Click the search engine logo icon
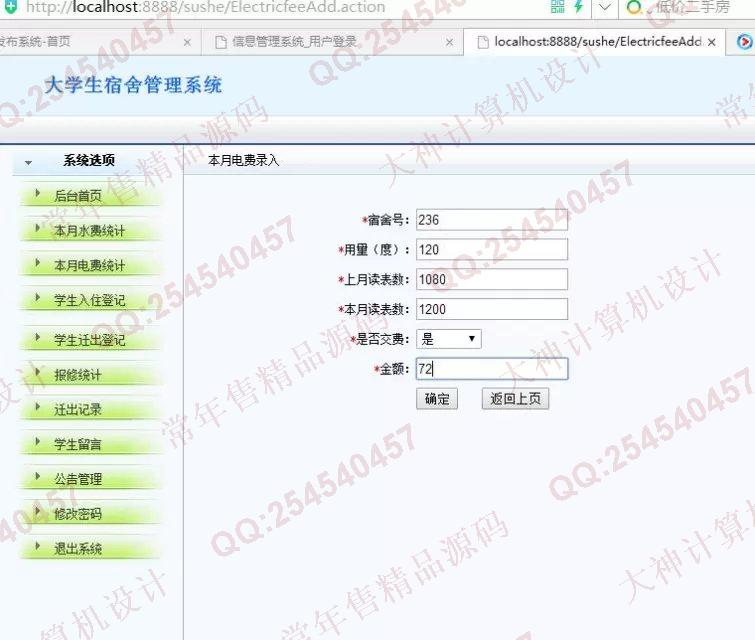Viewport: 755px width, 640px height. click(x=634, y=7)
